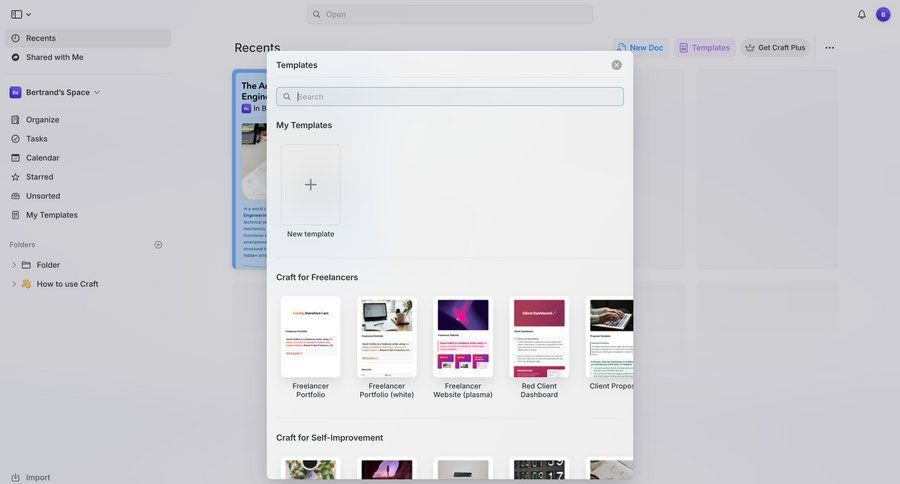Open Organize in sidebar
900x484 pixels.
42,119
